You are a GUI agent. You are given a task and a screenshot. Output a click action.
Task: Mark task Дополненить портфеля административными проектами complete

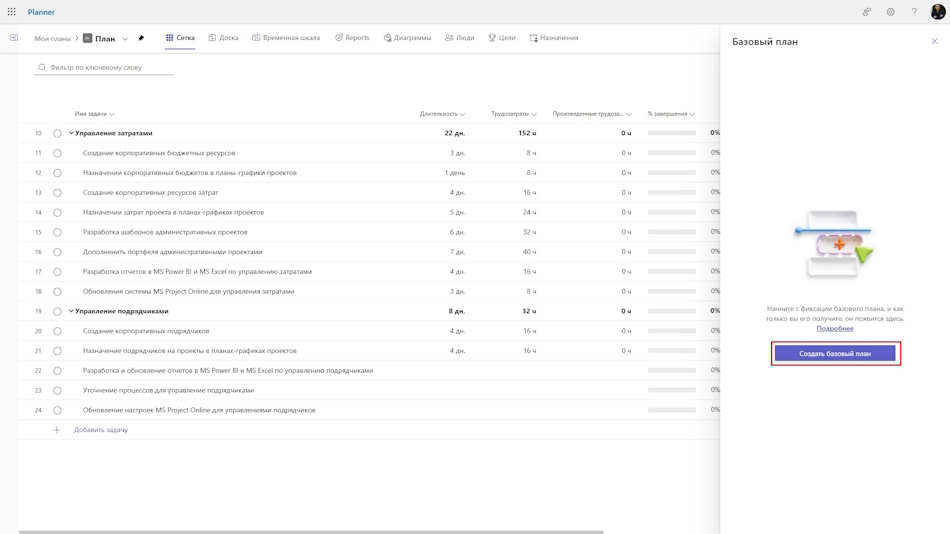(57, 252)
